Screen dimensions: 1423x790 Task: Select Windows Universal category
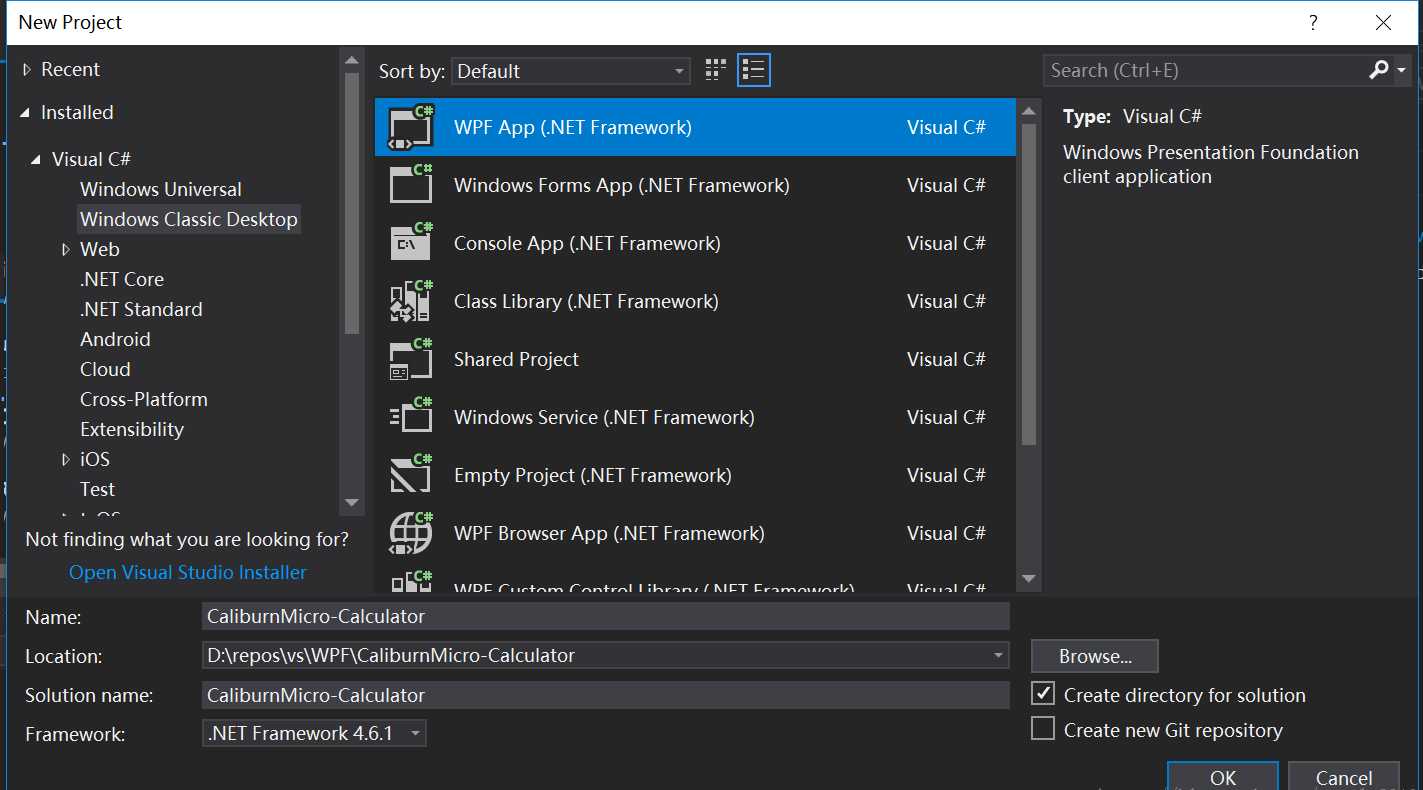[x=161, y=189]
